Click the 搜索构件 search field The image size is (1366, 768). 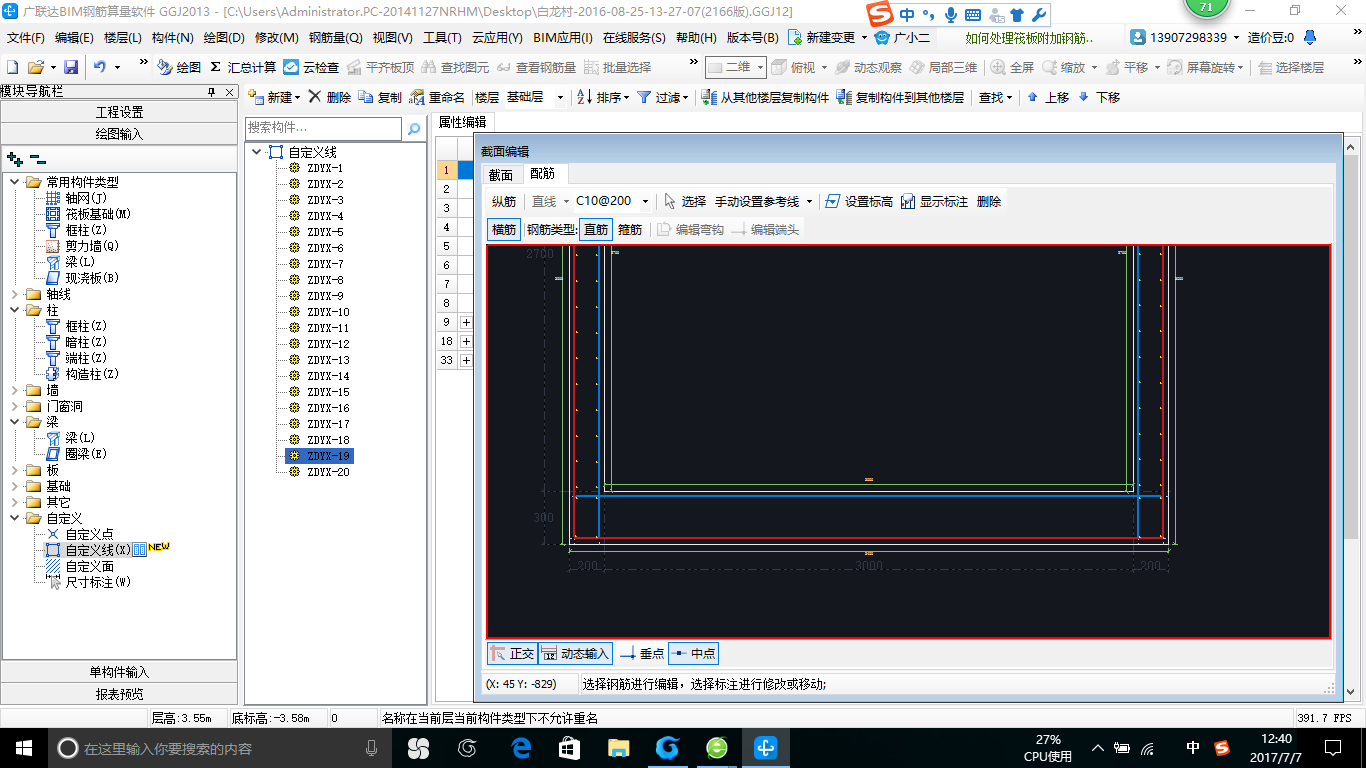pos(323,129)
